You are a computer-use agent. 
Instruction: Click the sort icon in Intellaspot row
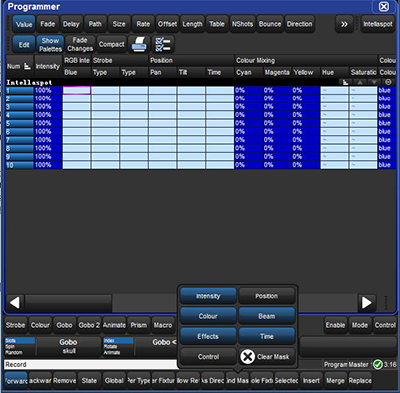(345, 82)
